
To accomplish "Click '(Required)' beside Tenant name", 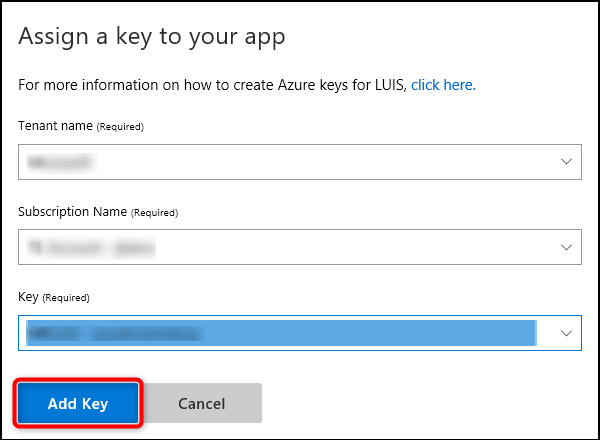I will click(120, 127).
